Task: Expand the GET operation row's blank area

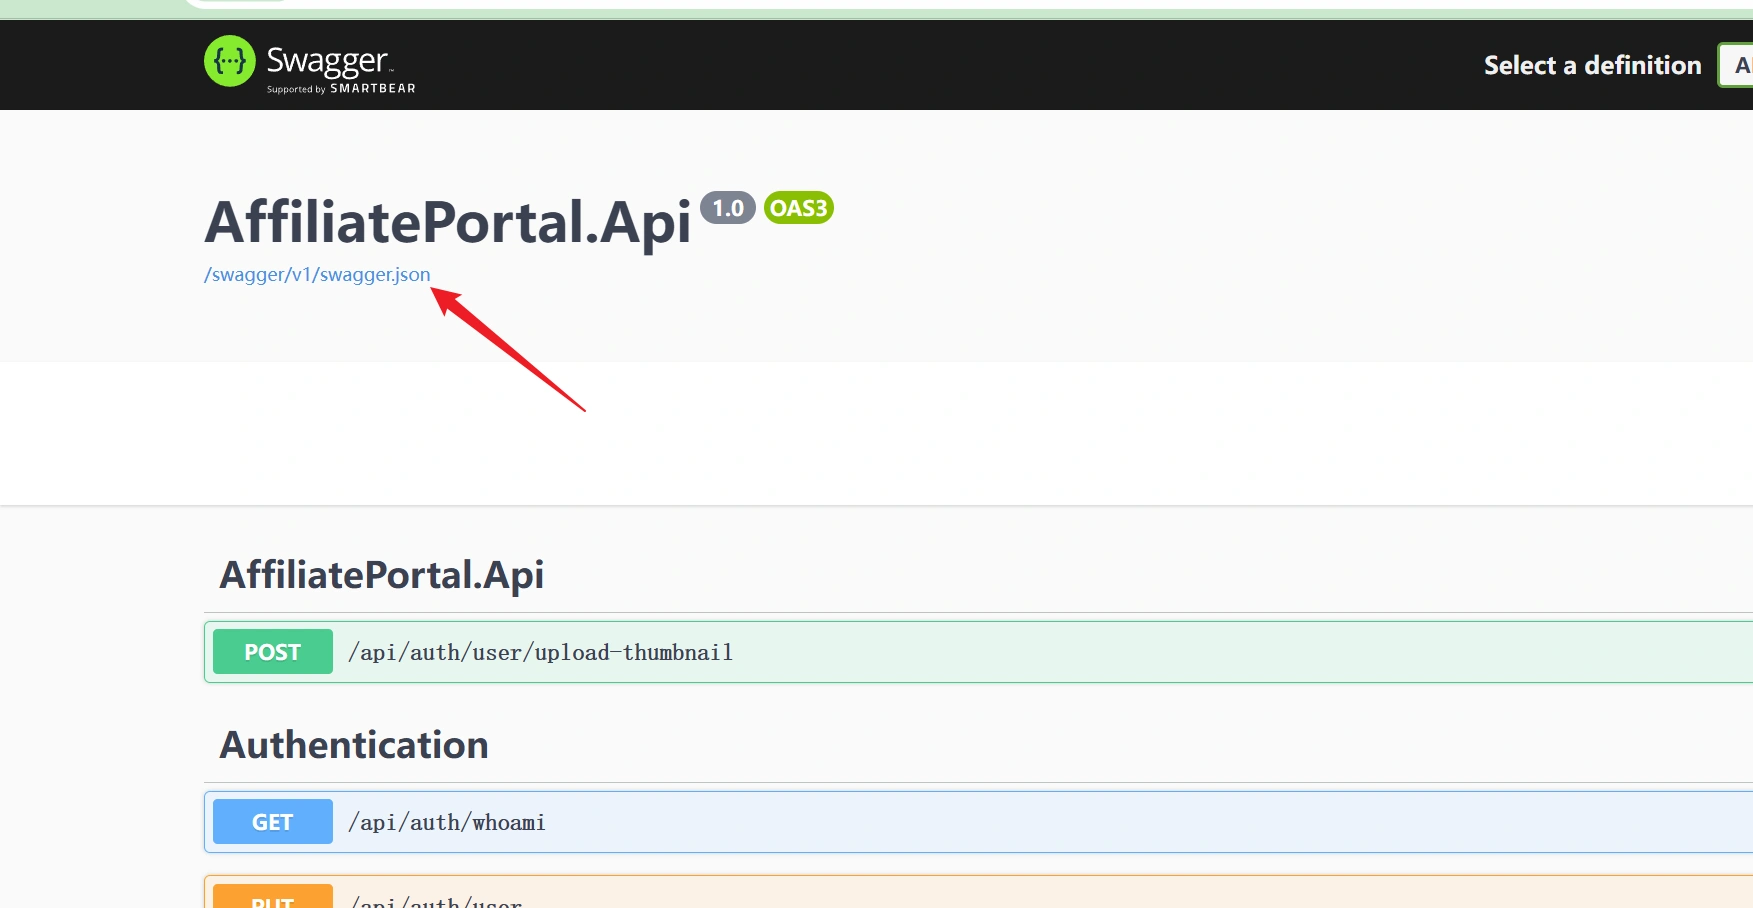Action: coord(1200,823)
